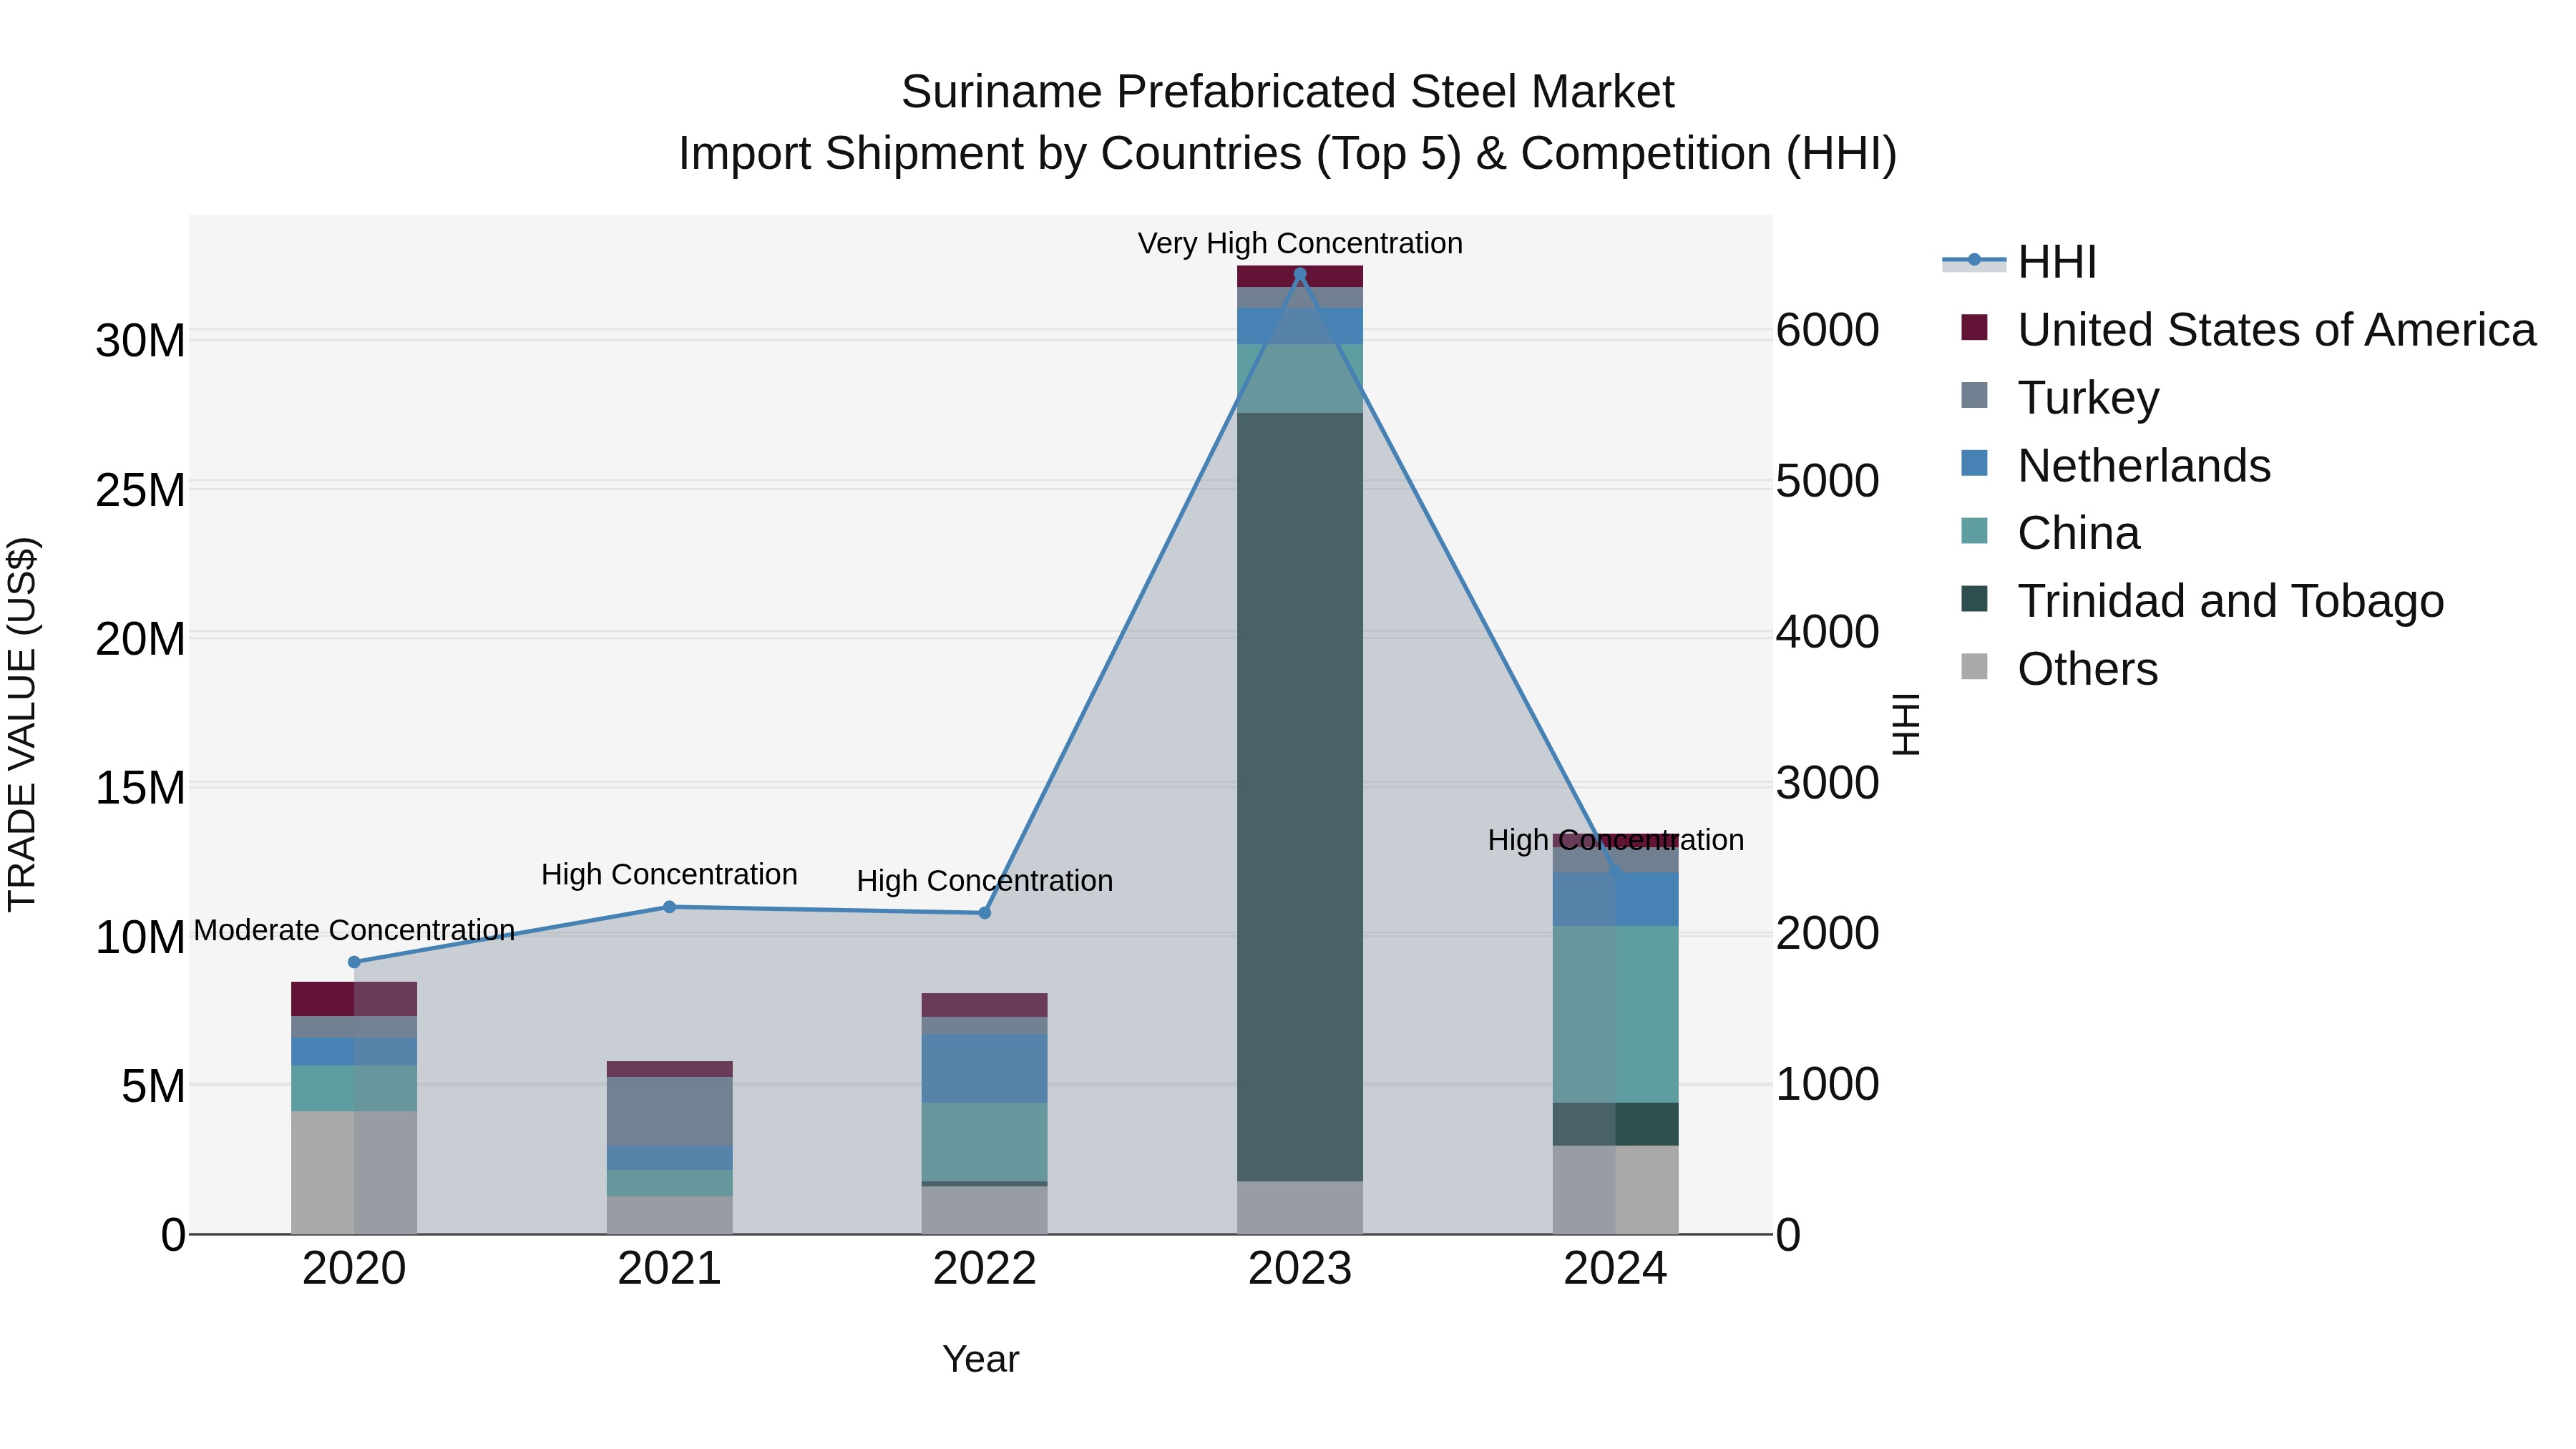Click the 3000 right axis tick label
Screen dimensions: 2576x1449
point(1828,783)
